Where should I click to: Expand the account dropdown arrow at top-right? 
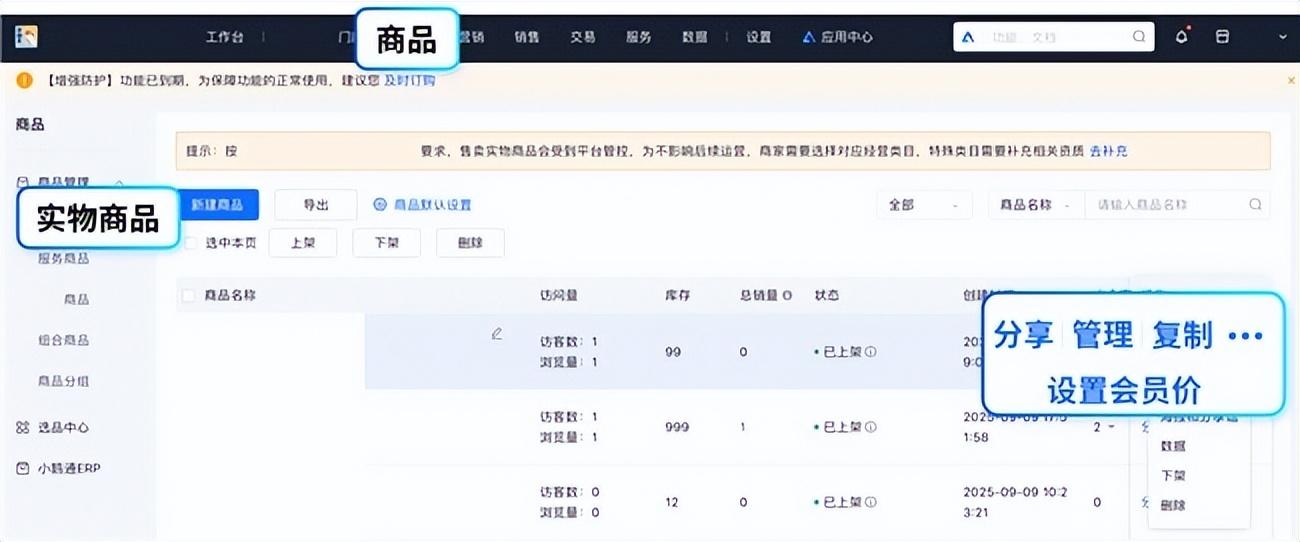1283,37
